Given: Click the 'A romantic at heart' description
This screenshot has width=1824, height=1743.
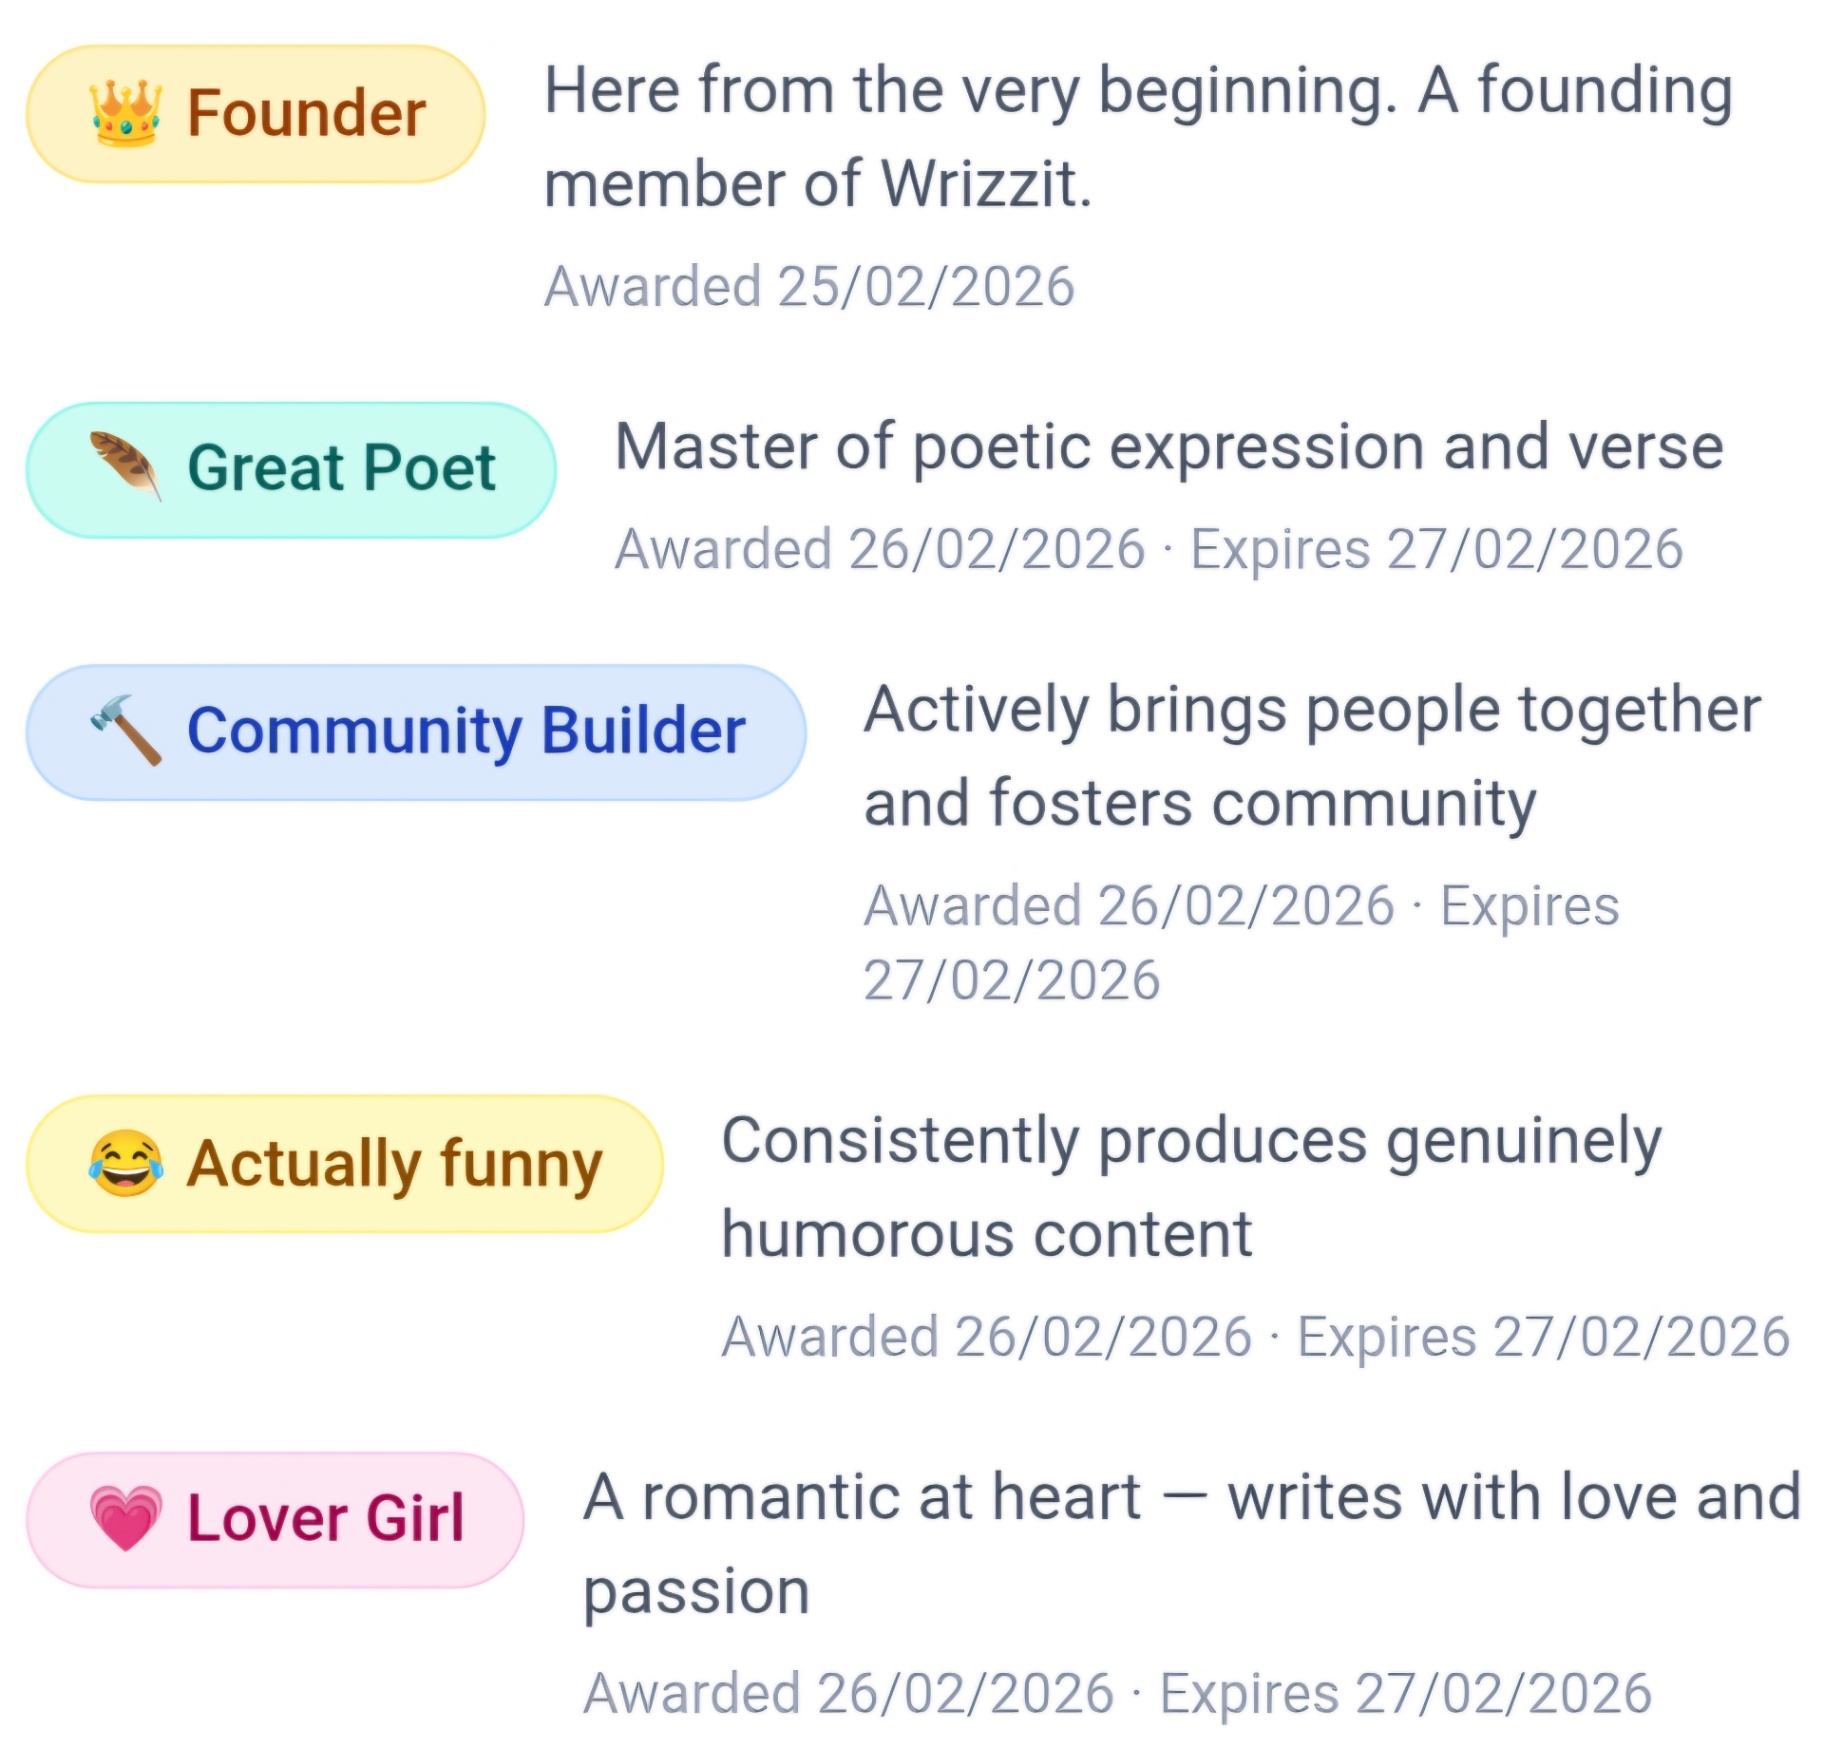Looking at the screenshot, I should pyautogui.click(x=1192, y=1543).
